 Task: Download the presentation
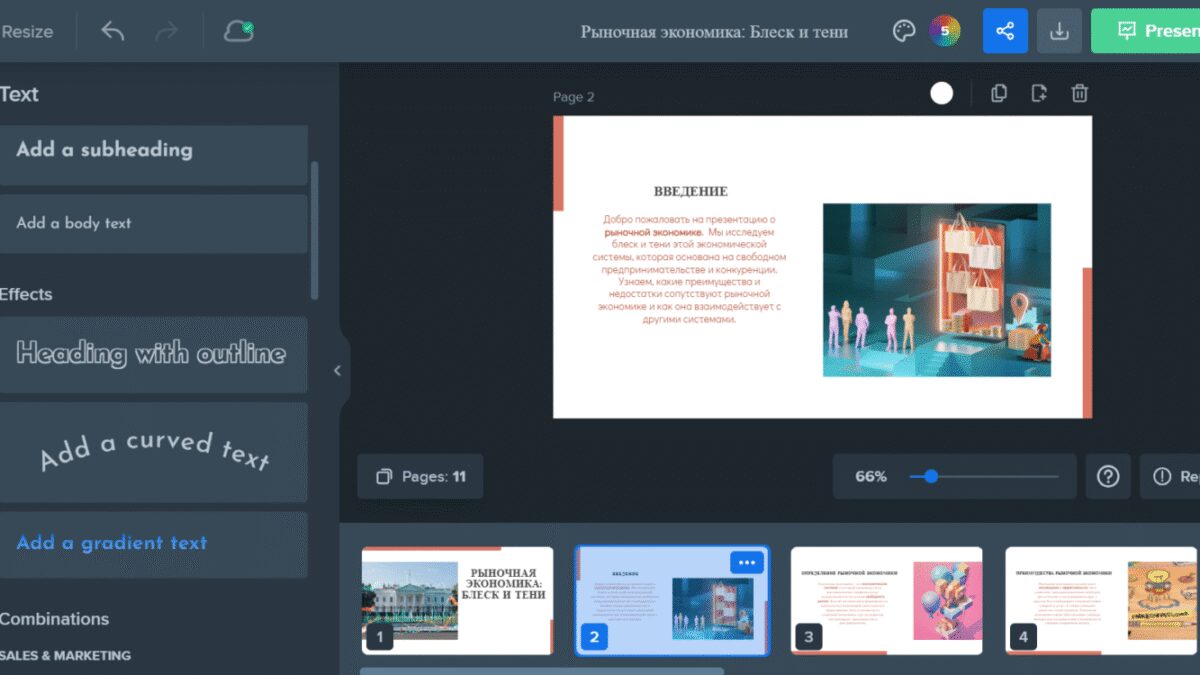(x=1060, y=31)
